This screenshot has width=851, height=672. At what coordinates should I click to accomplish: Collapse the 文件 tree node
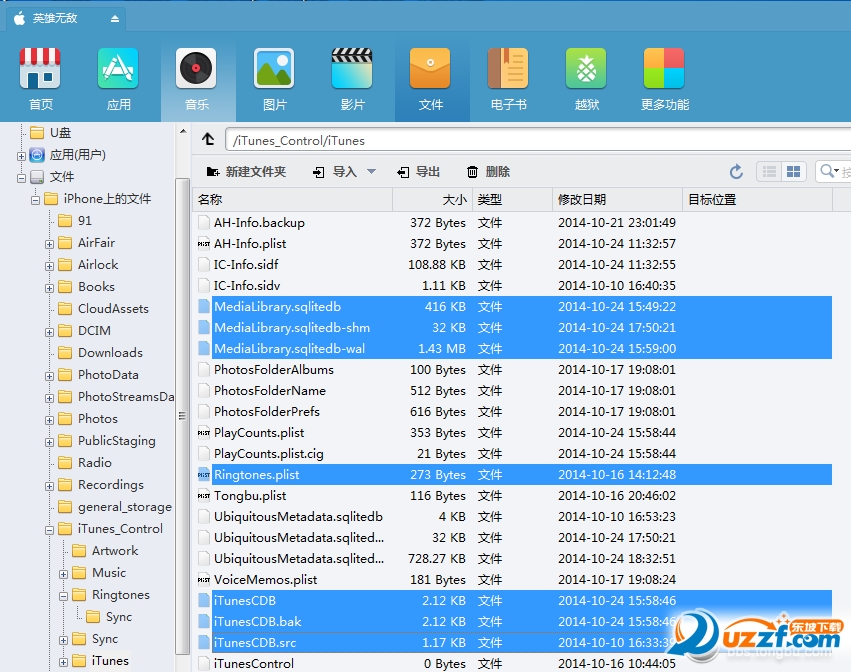pos(21,178)
